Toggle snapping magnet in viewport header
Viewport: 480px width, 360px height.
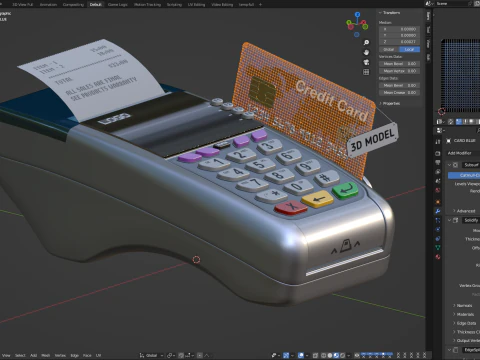pyautogui.click(x=181, y=355)
